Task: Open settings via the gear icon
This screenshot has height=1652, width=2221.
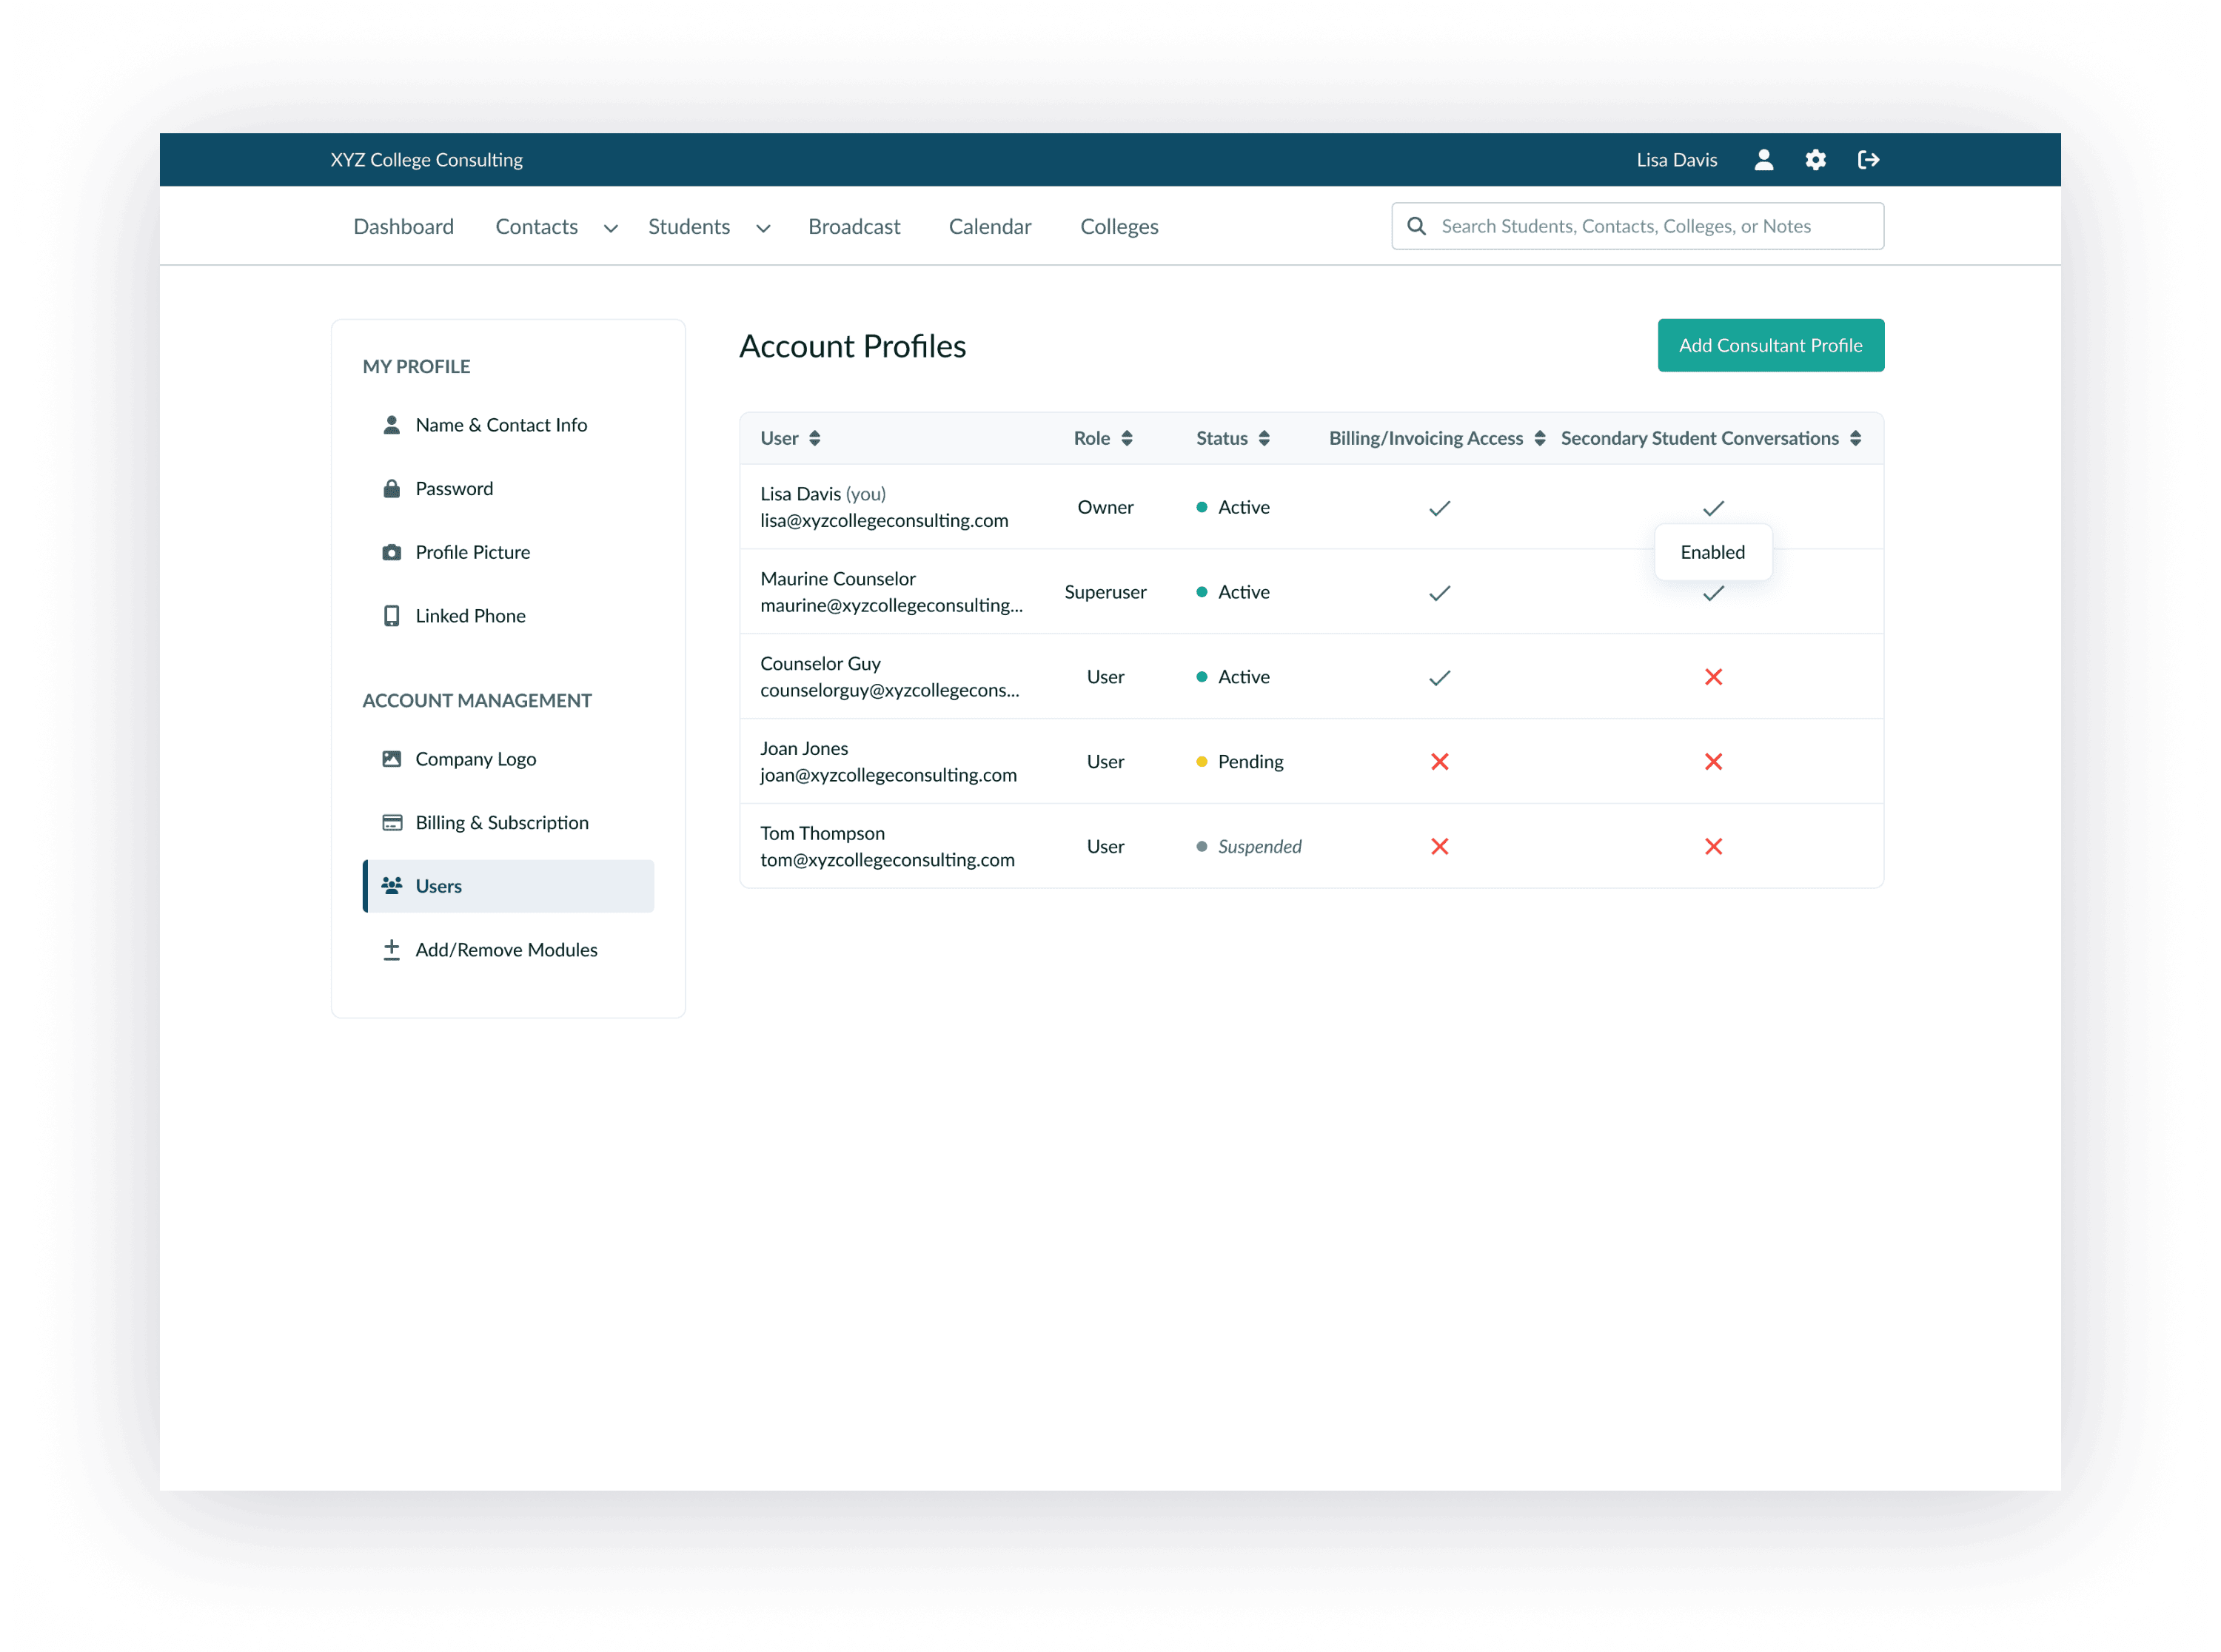Action: coord(1815,160)
